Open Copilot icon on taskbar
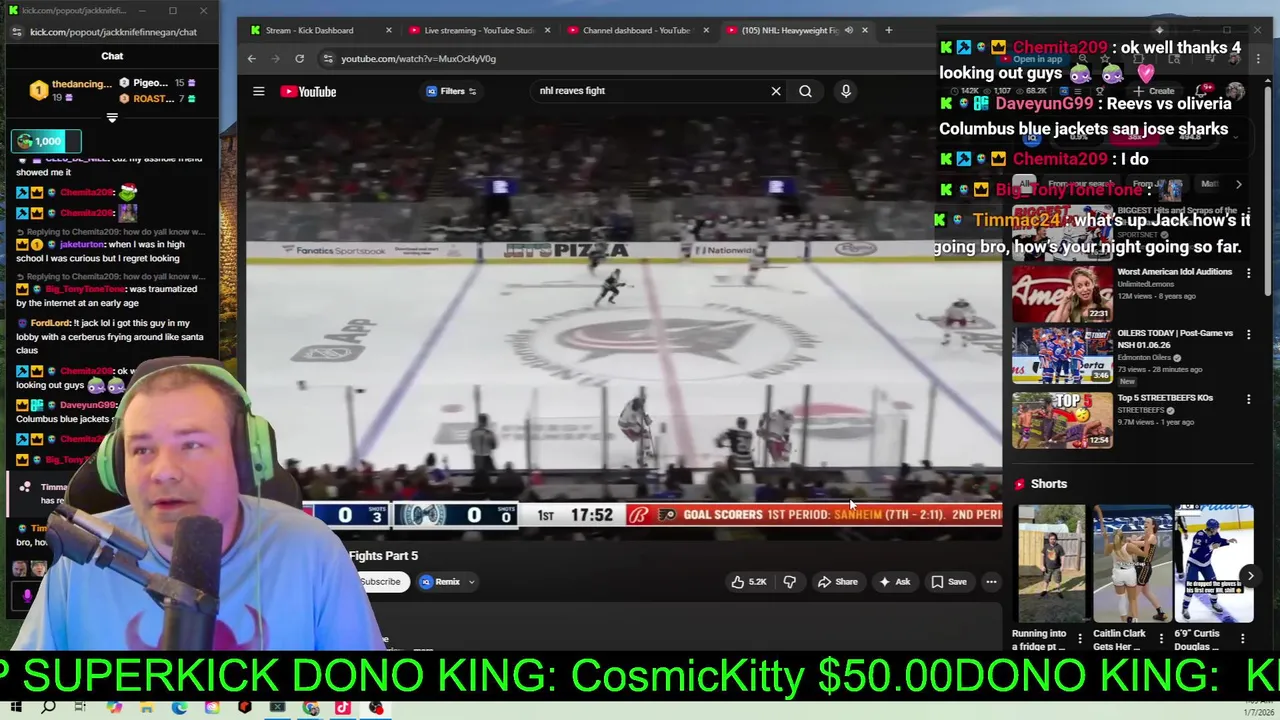This screenshot has width=1280, height=720. [114, 708]
